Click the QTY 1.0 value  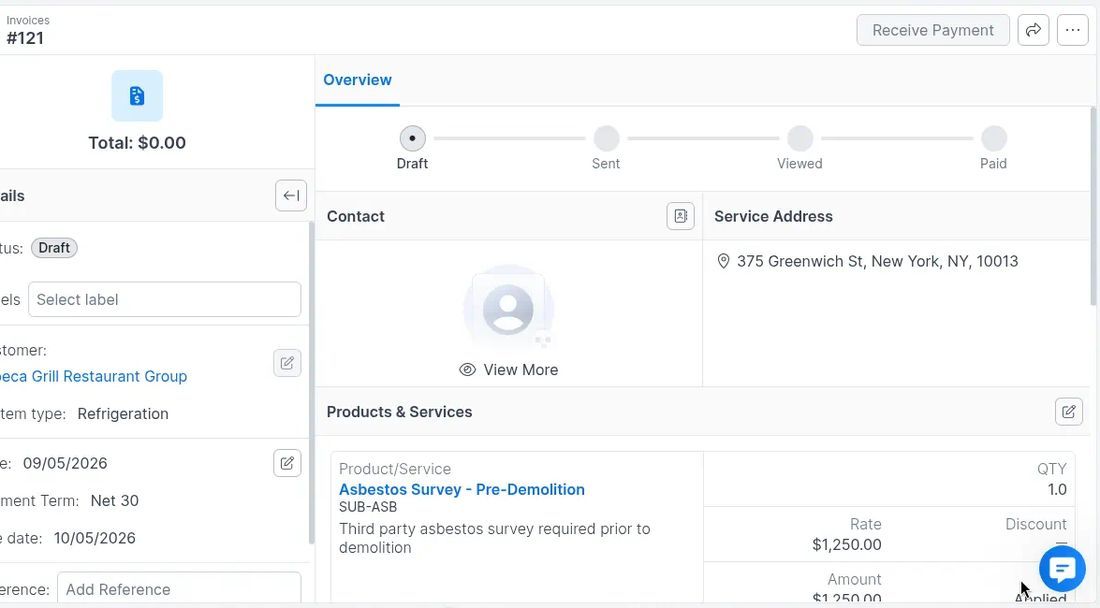1057,489
